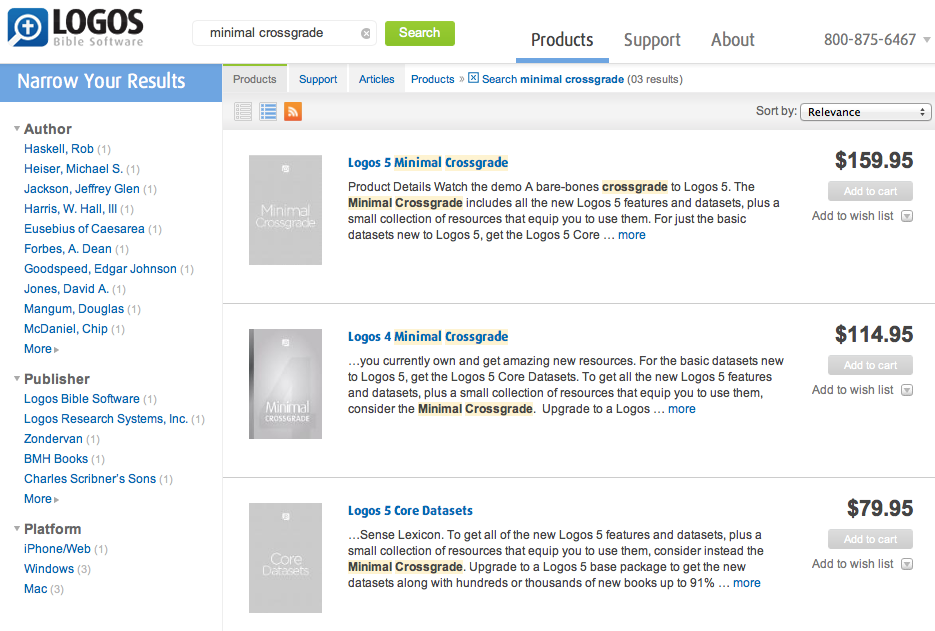Filter by author Jones, David A.

[66, 289]
